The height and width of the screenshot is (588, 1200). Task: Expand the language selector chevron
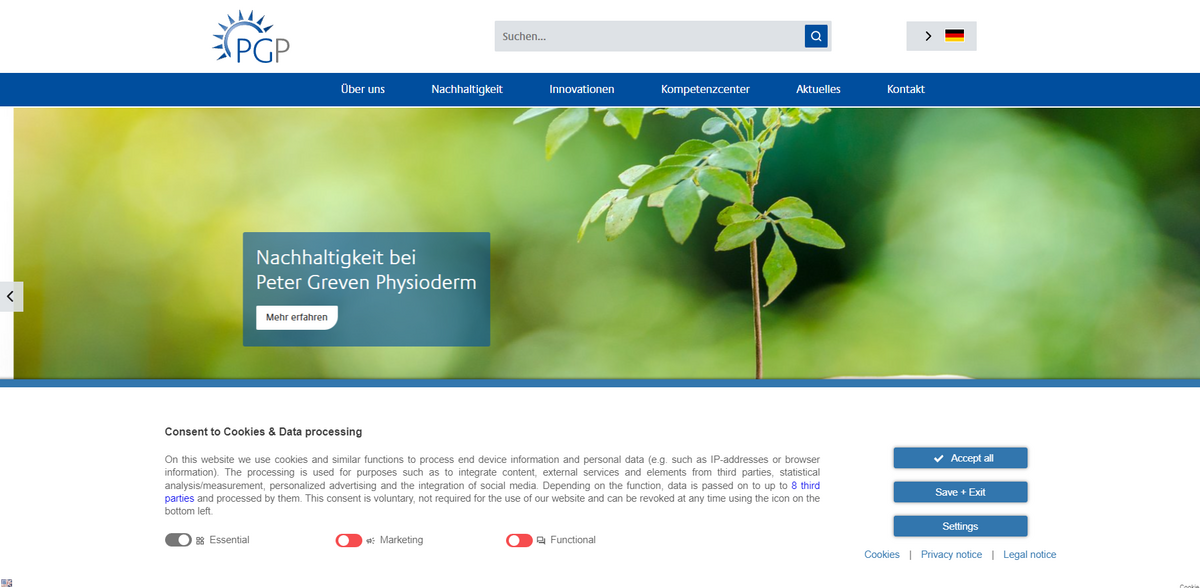[x=928, y=36]
